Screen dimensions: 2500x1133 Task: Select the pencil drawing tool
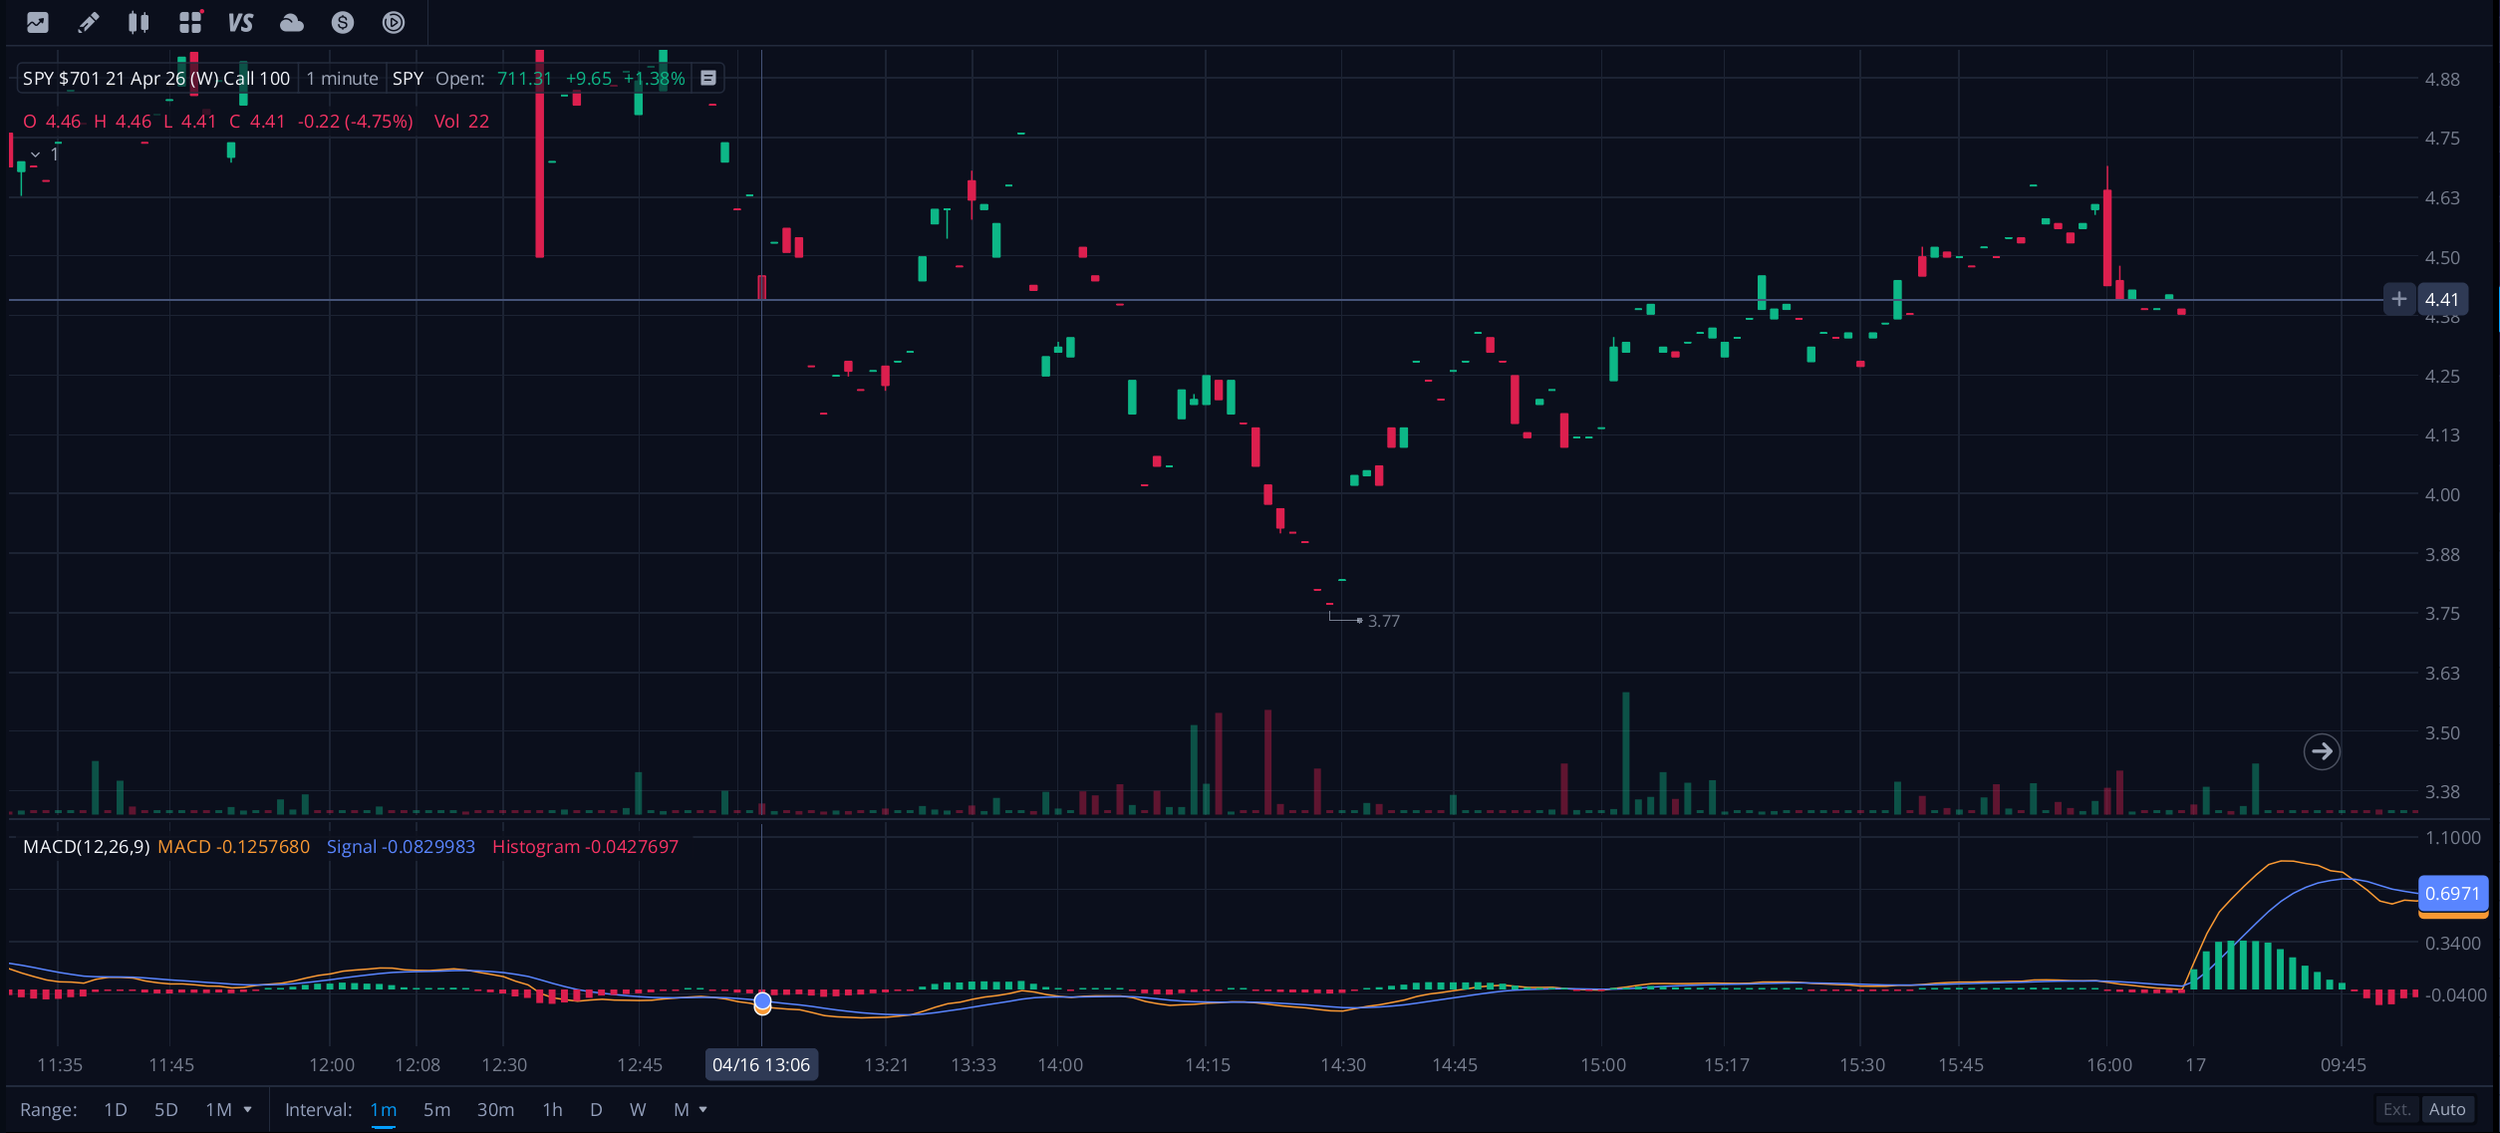(88, 22)
